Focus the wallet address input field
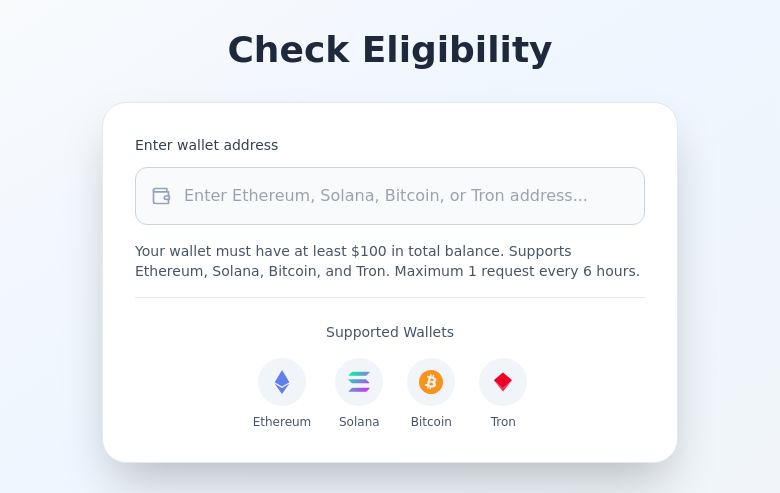Viewport: 780px width, 493px height. pyautogui.click(x=400, y=196)
